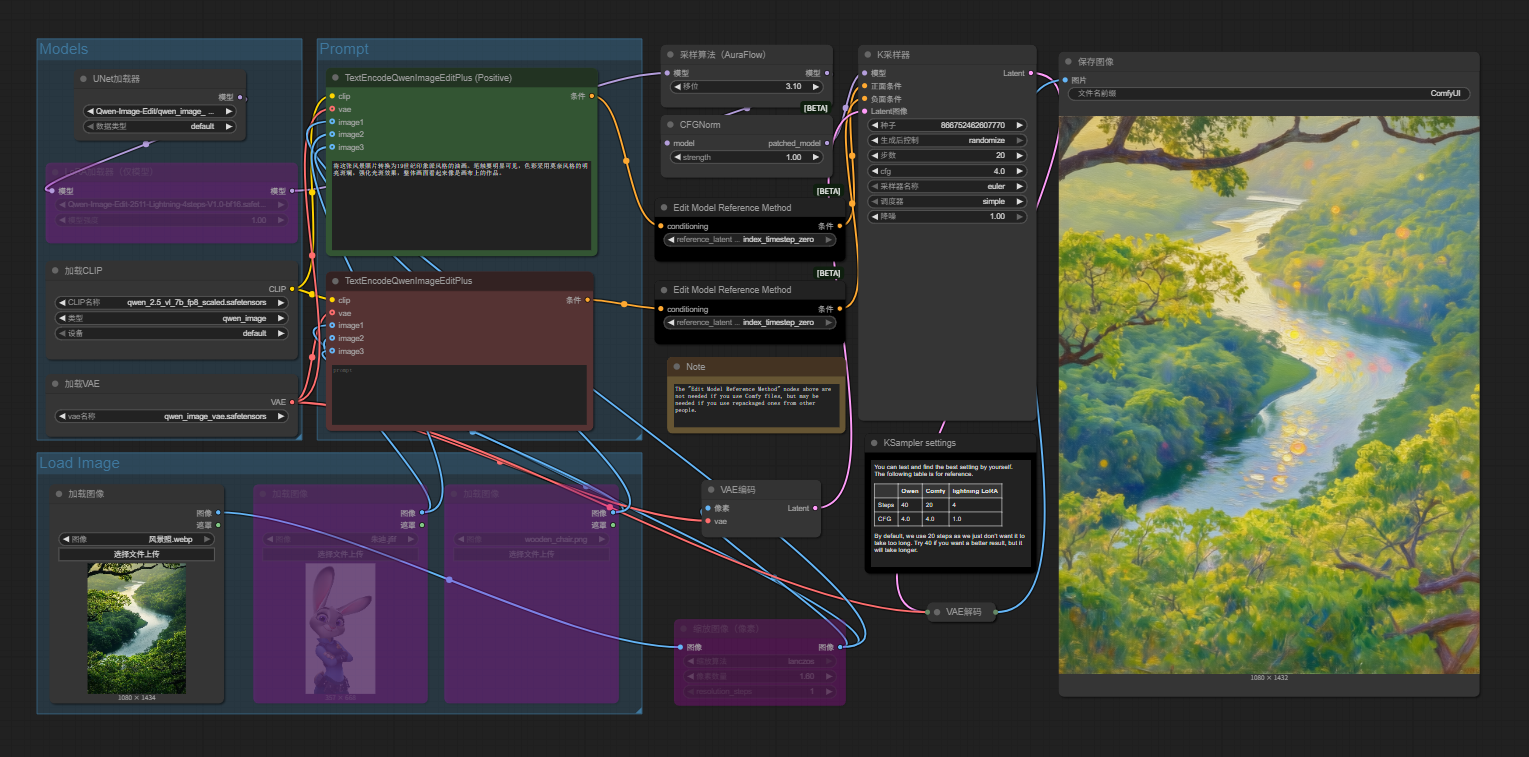The image size is (1529, 757).
Task: Click the 风景照 river landscape input thumbnail
Action: click(137, 628)
